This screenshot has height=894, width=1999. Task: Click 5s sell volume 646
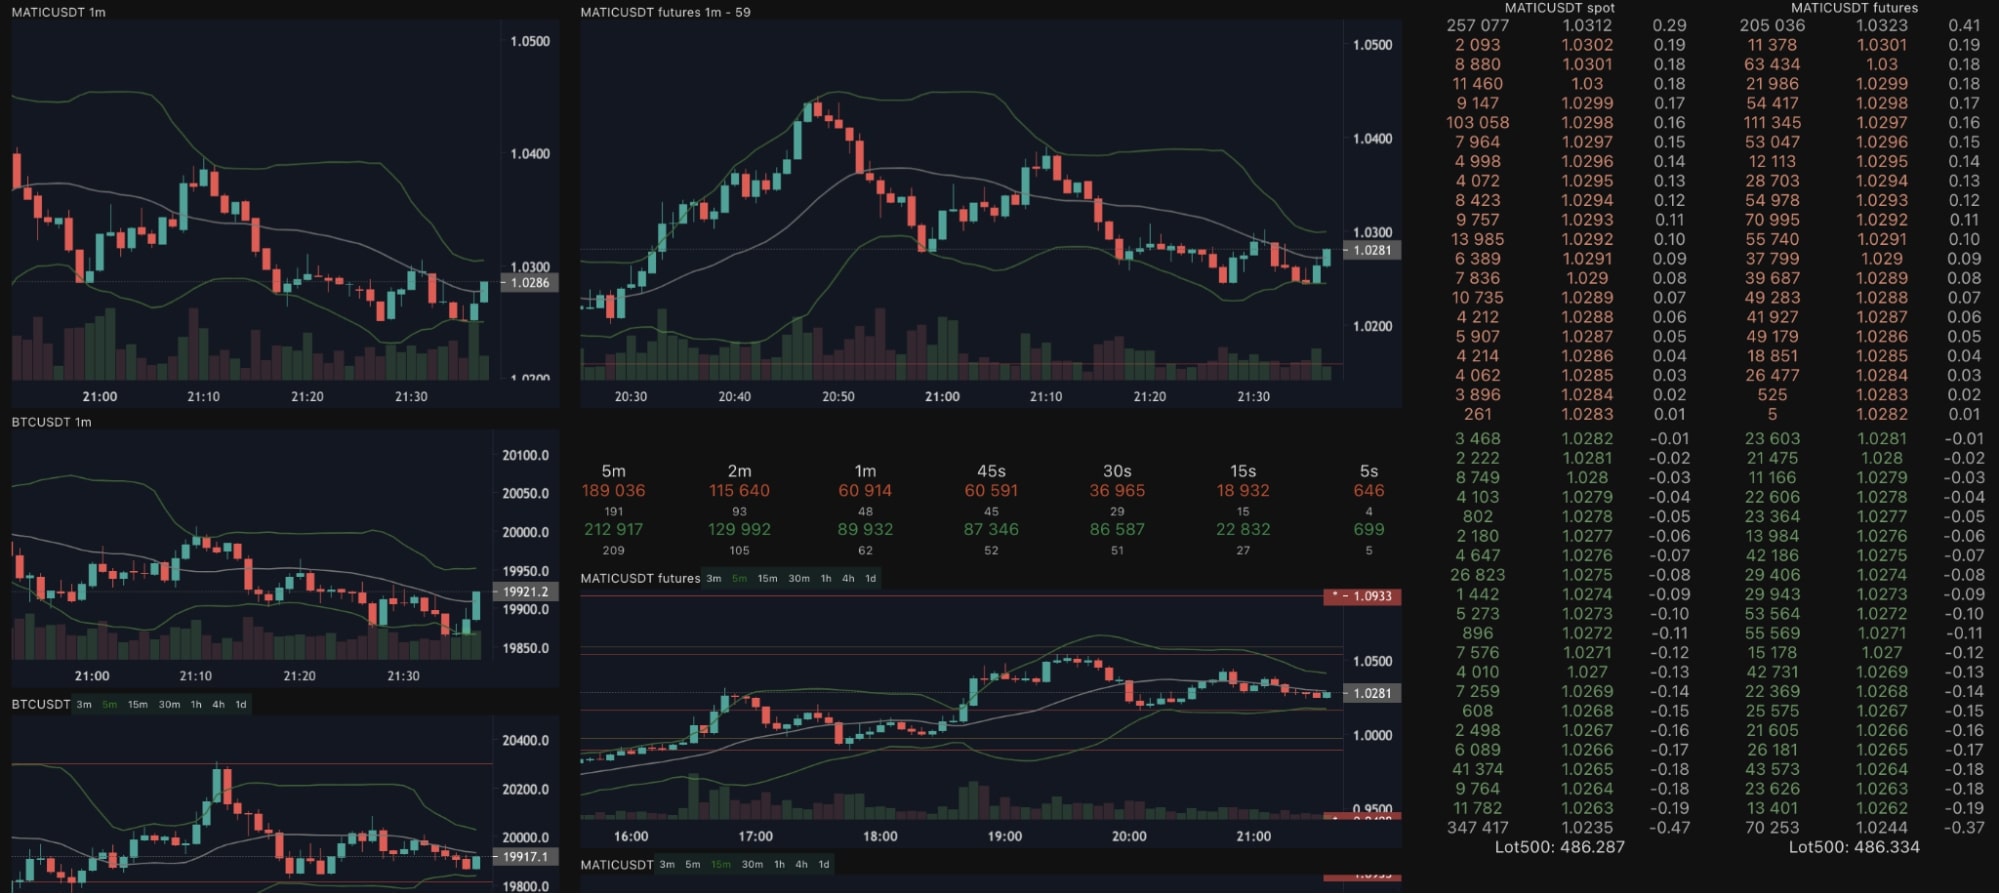1369,491
